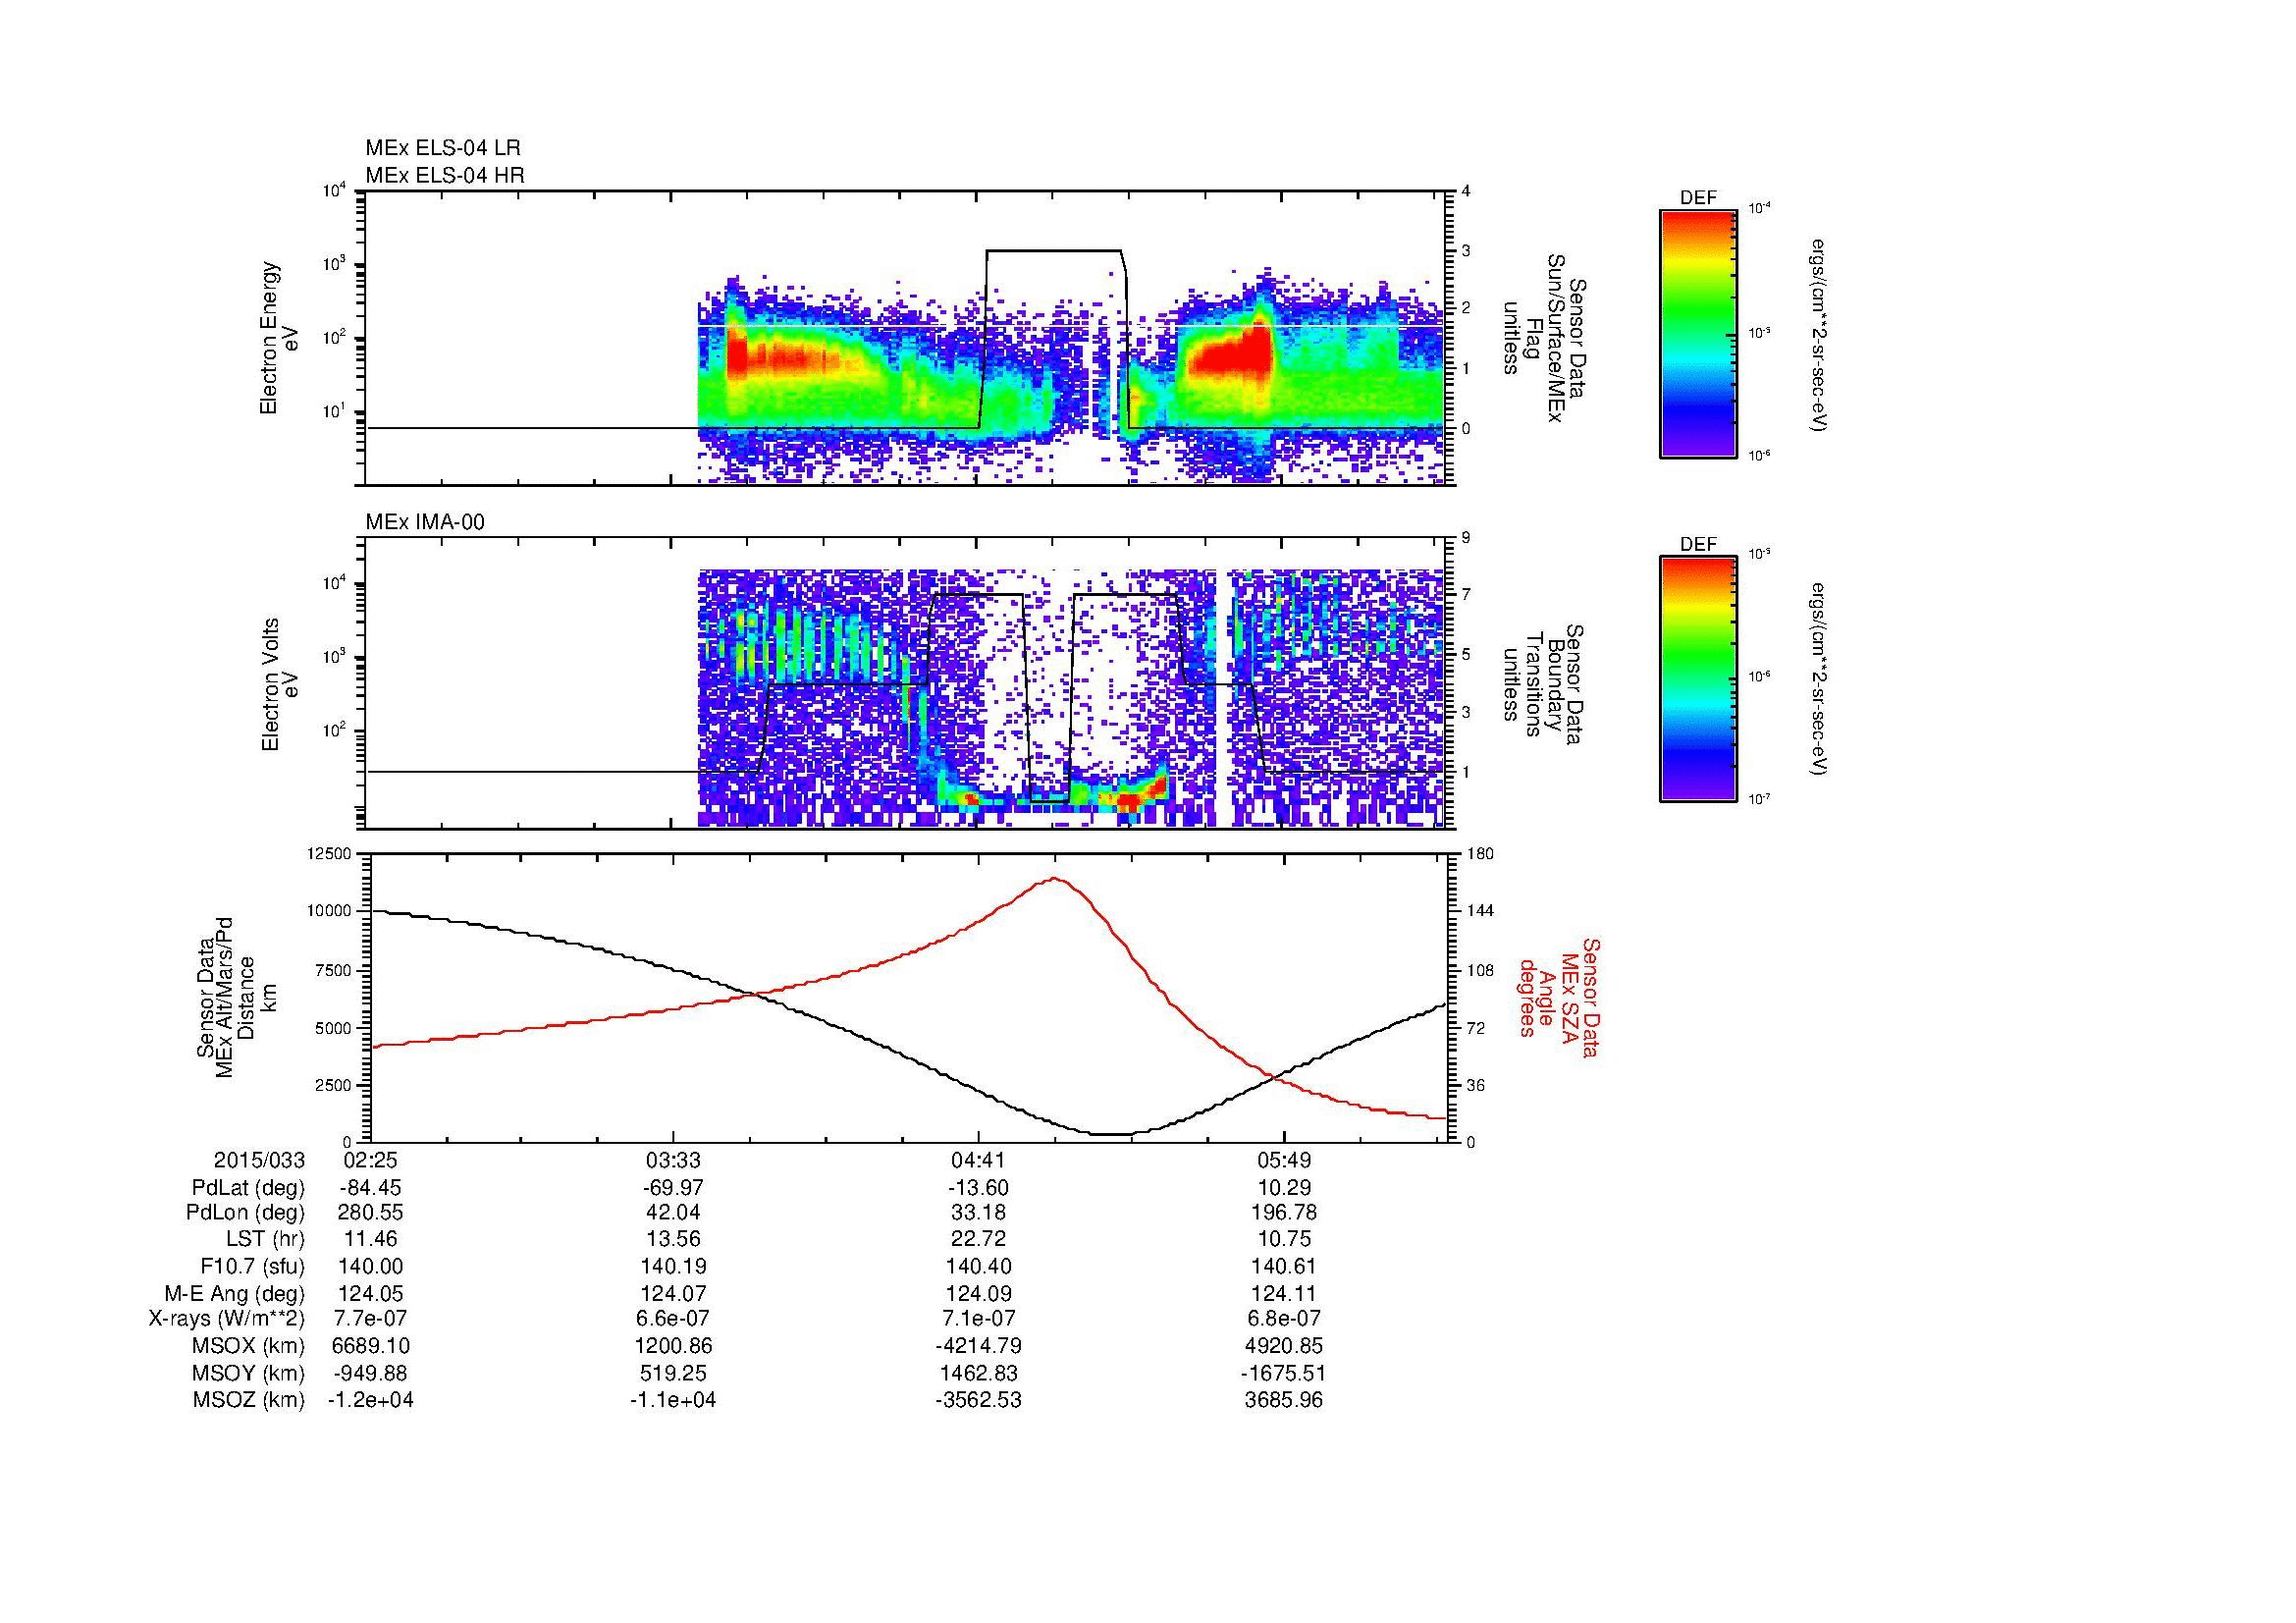This screenshot has width=2296, height=1623.
Task: Click the 05:49 time tick label
Action: coord(1283,1160)
